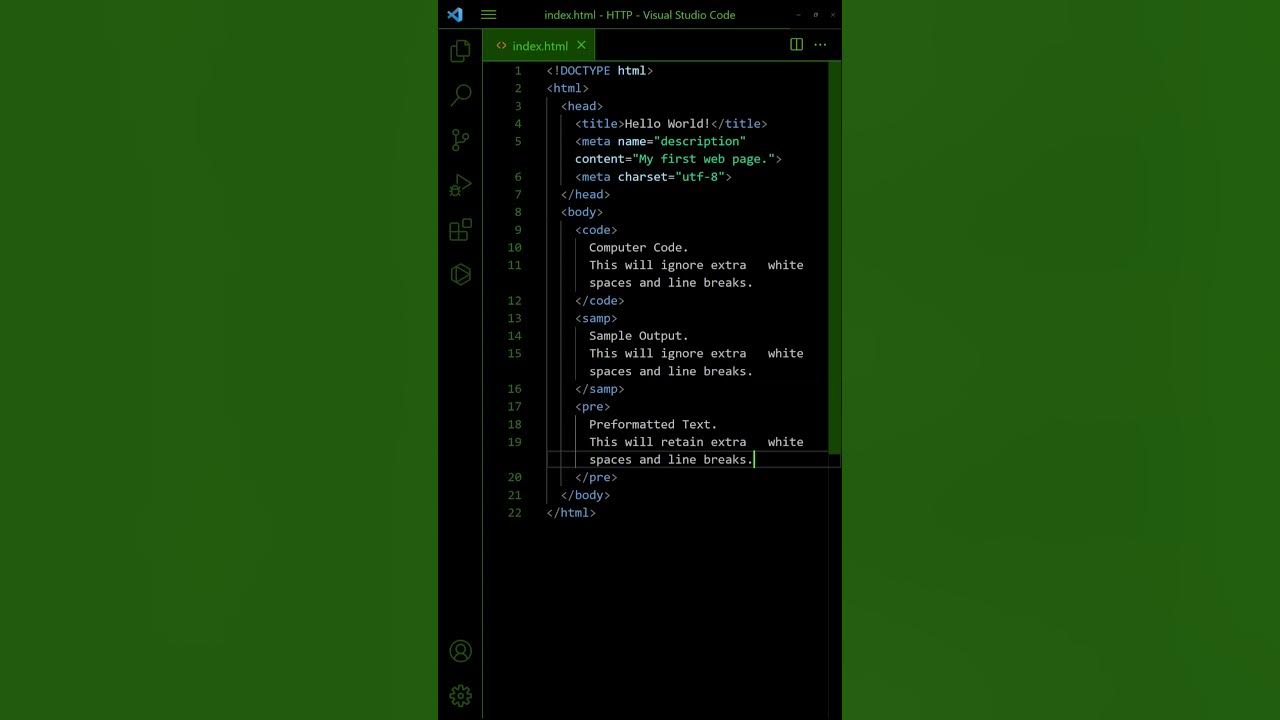Image resolution: width=1280 pixels, height=720 pixels.
Task: Expand the More Actions ellipsis menu
Action: (x=820, y=45)
